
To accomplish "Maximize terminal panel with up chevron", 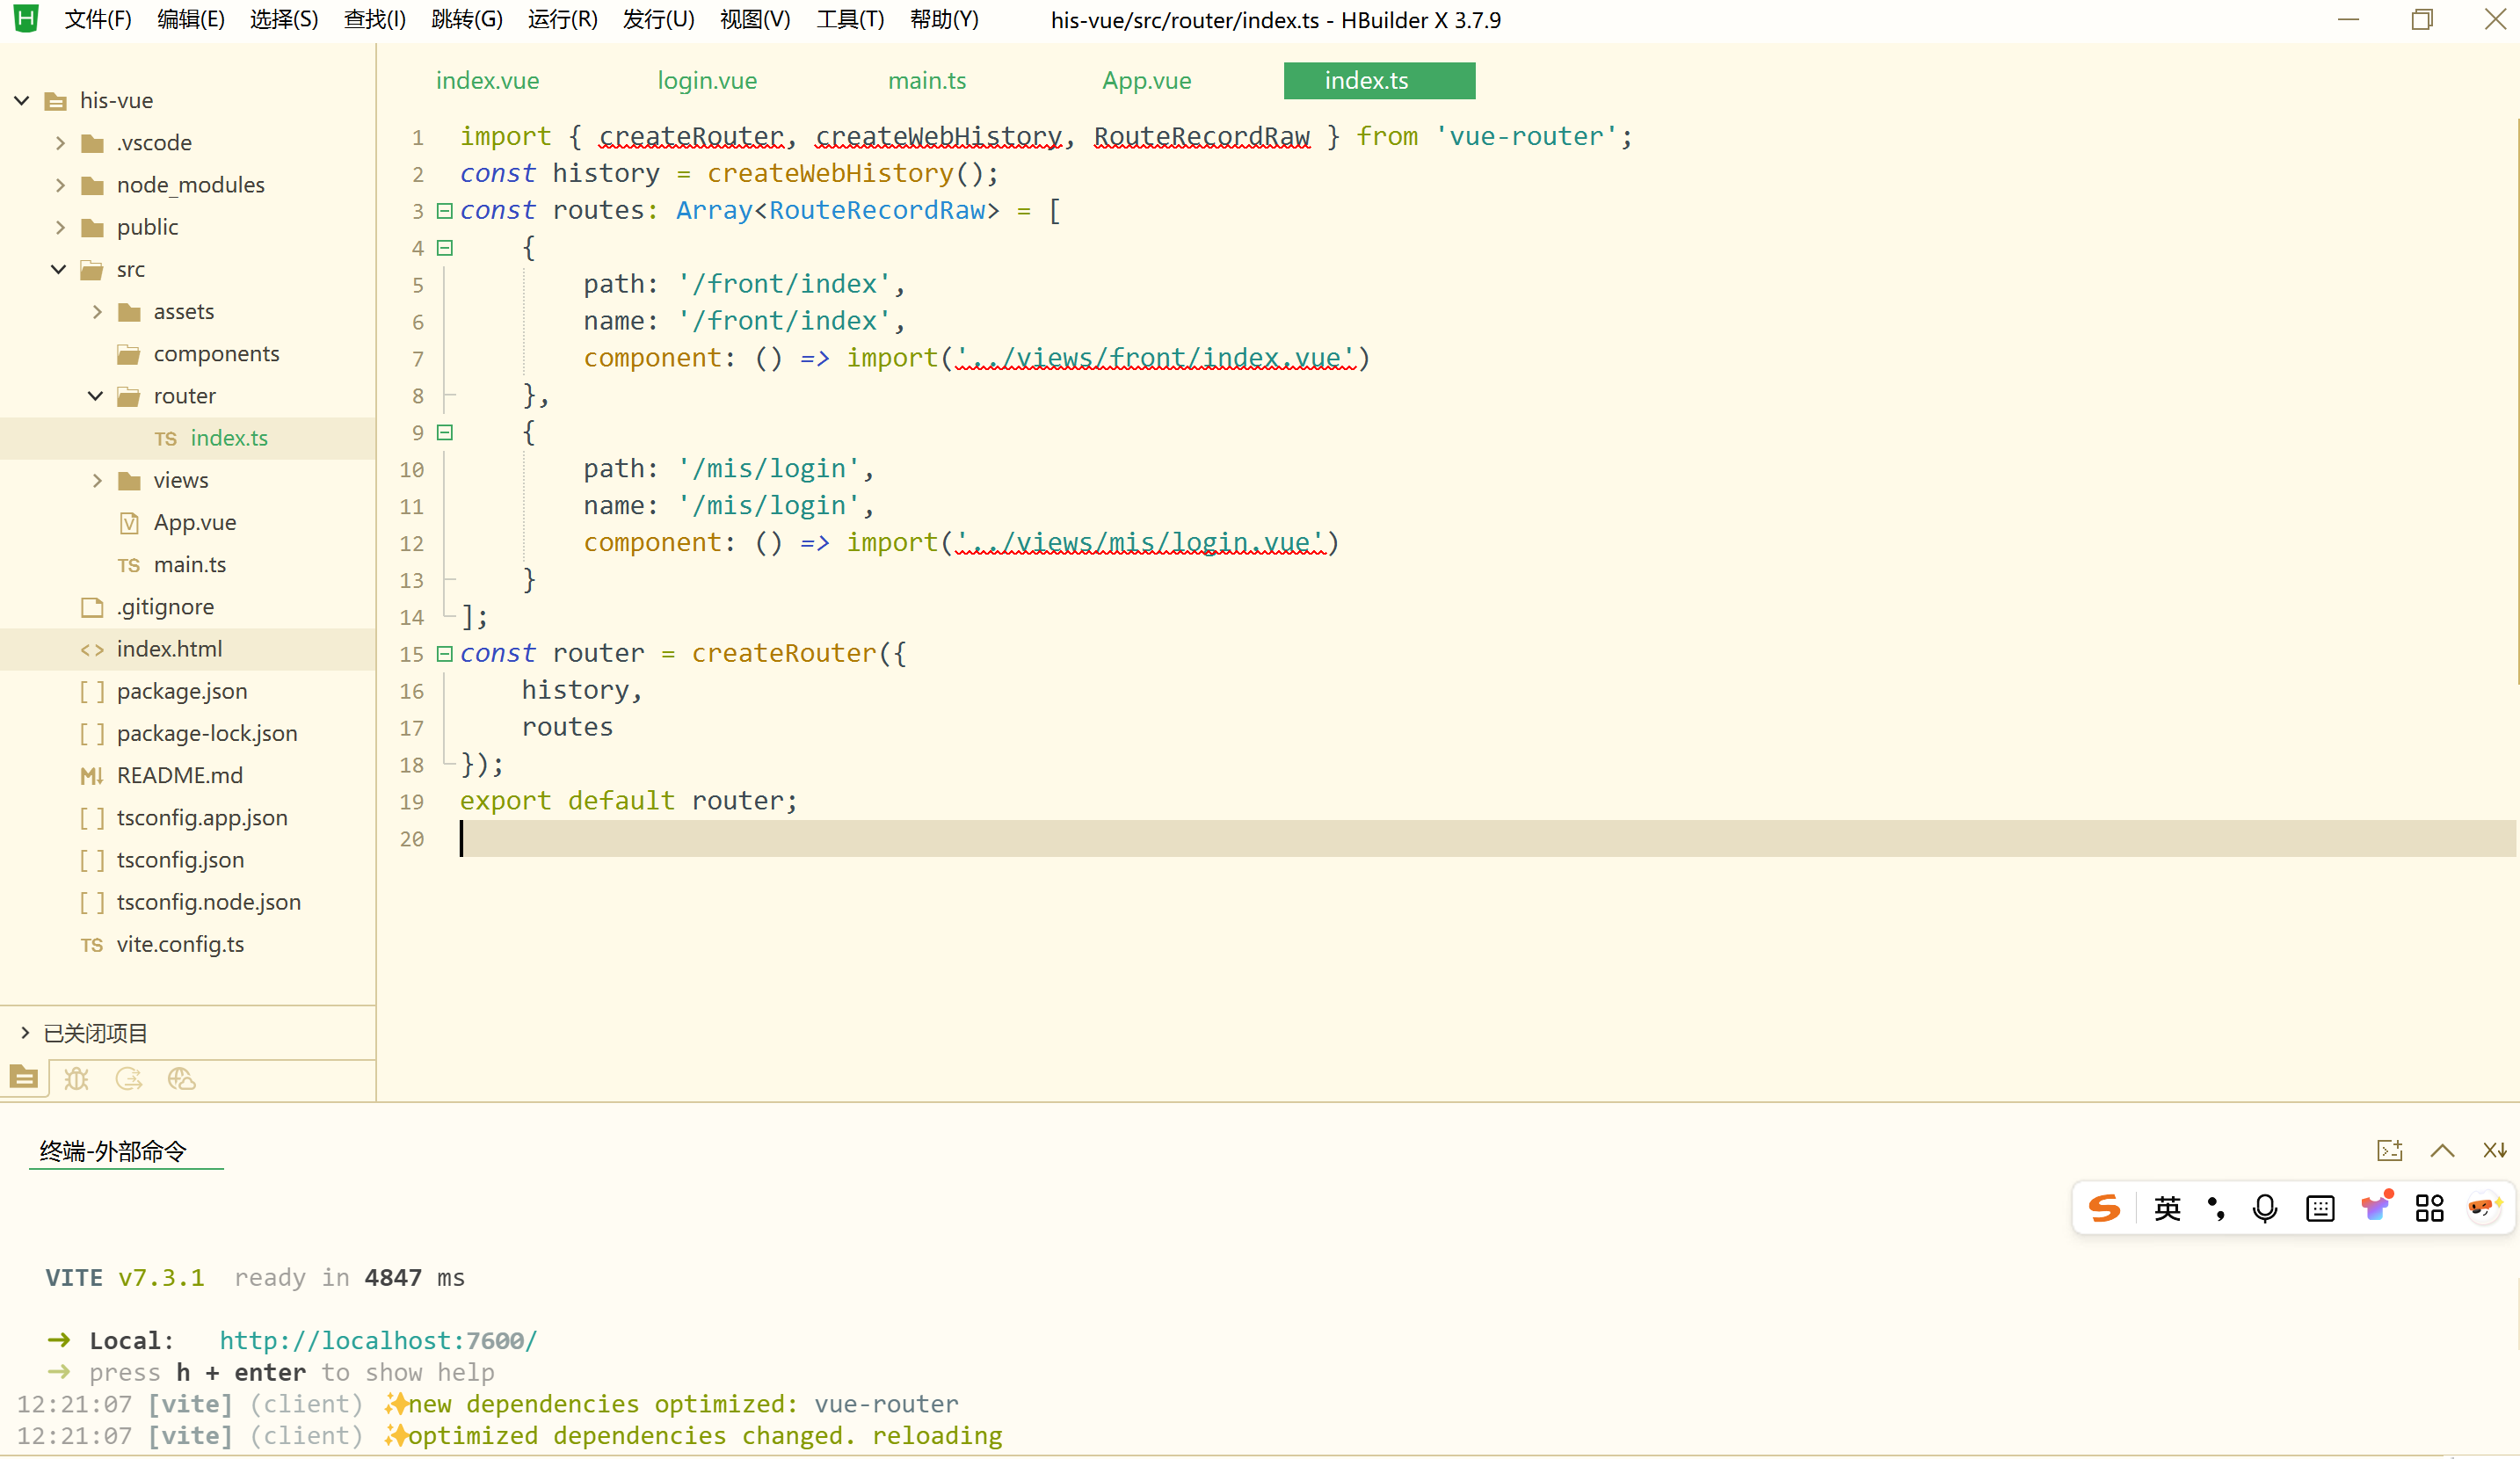I will (2442, 1150).
